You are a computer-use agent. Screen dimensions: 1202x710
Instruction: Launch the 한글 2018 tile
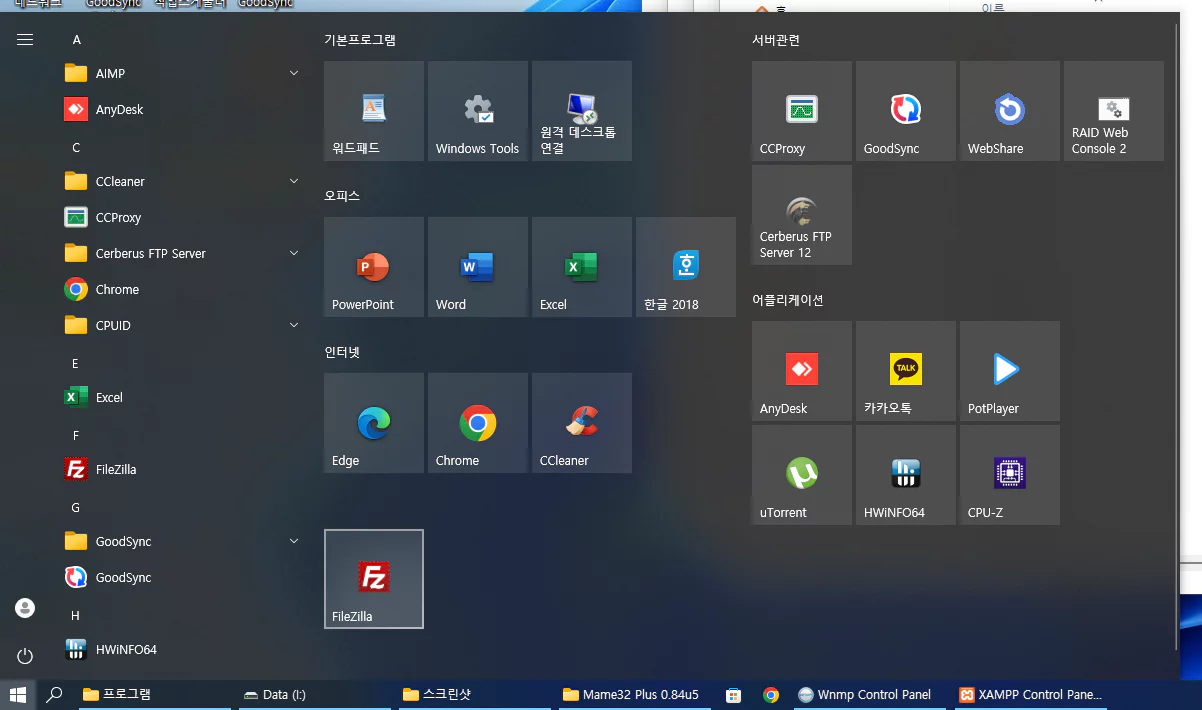point(686,267)
